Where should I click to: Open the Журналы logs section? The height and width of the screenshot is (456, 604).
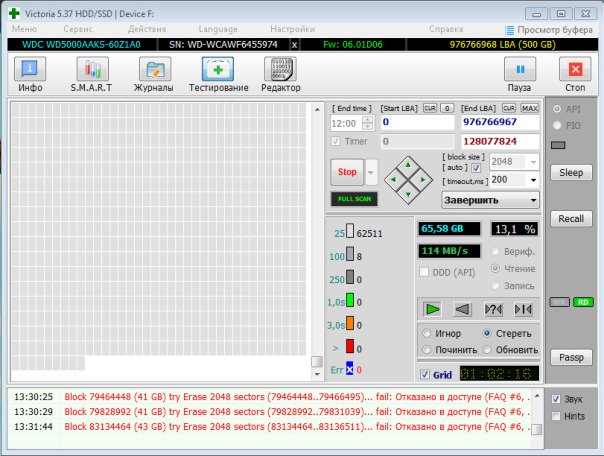point(154,75)
